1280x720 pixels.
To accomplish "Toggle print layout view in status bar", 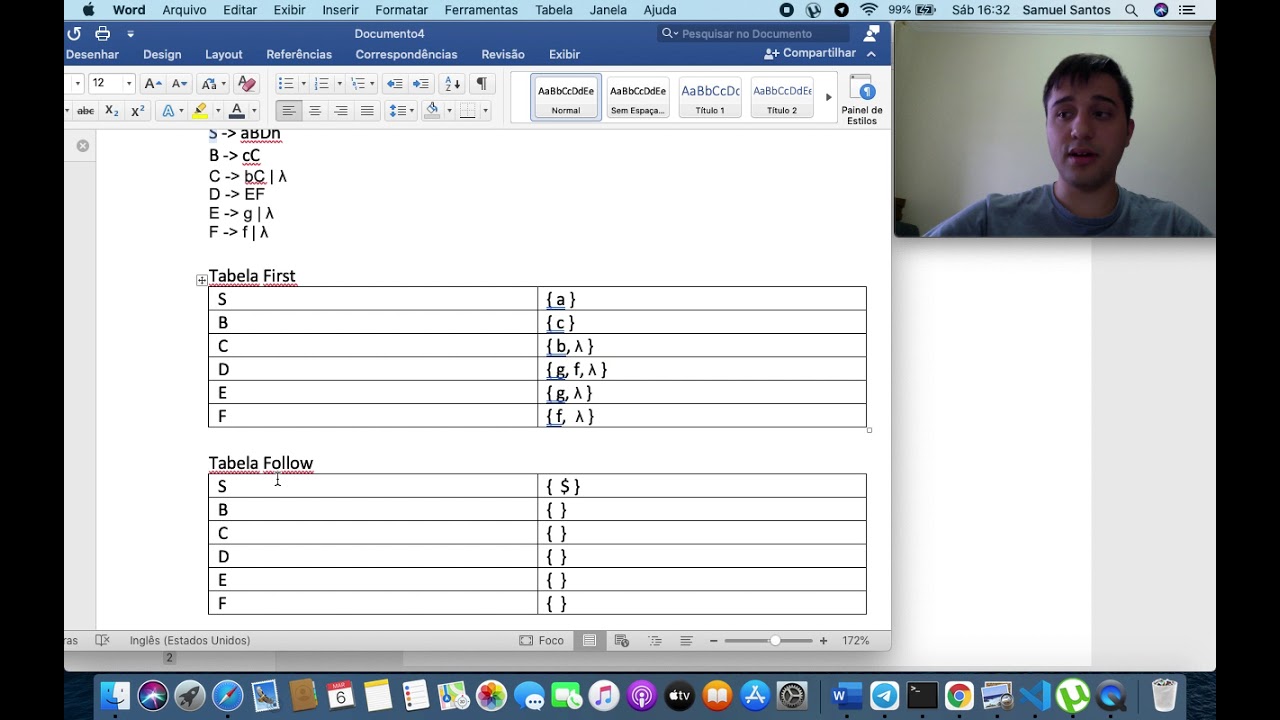I will pyautogui.click(x=590, y=640).
